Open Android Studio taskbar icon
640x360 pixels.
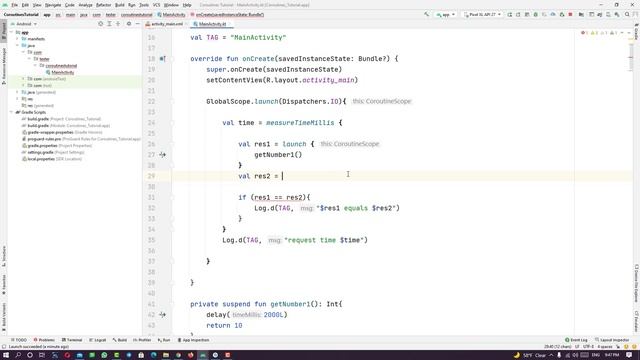pyautogui.click(x=202, y=355)
